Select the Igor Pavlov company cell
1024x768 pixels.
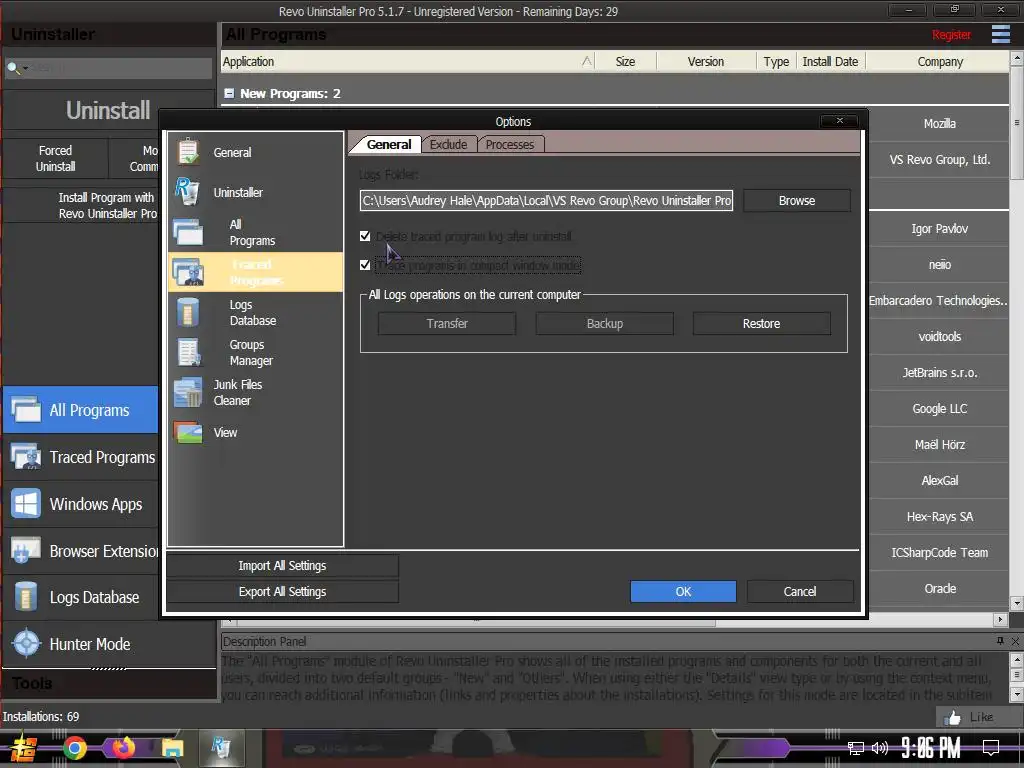(x=939, y=229)
